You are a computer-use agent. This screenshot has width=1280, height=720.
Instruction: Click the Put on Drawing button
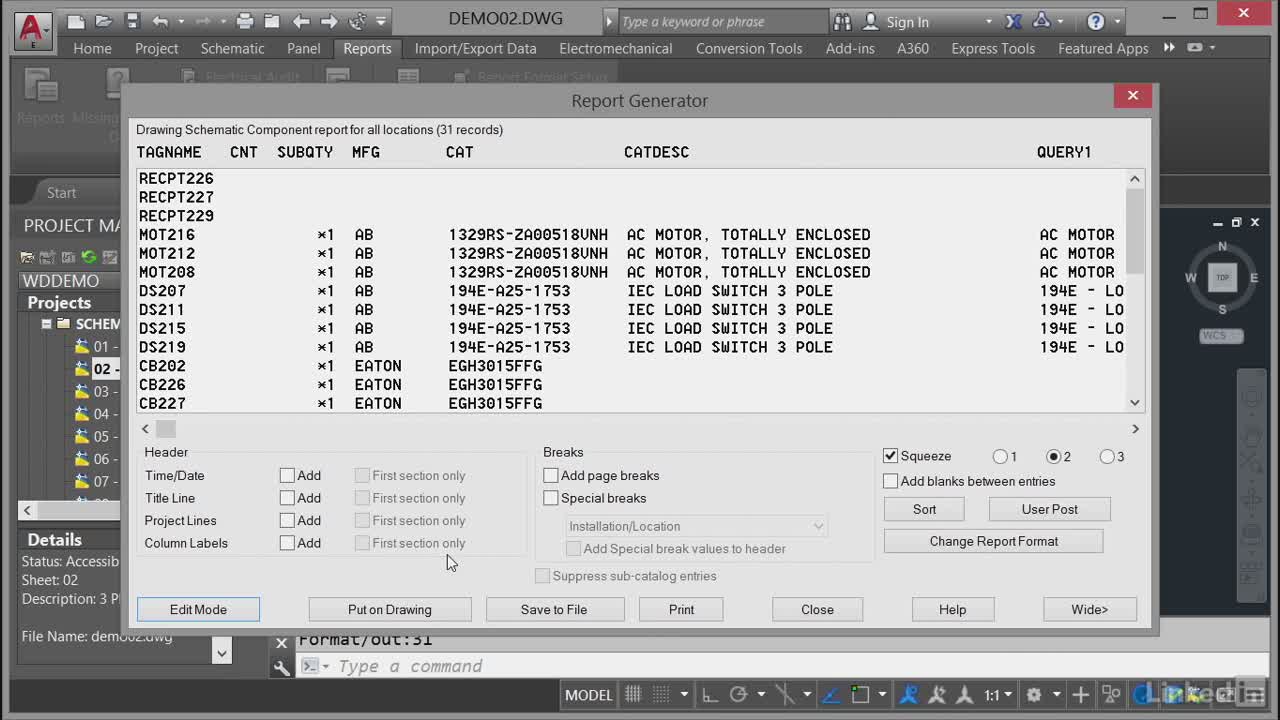coord(390,609)
